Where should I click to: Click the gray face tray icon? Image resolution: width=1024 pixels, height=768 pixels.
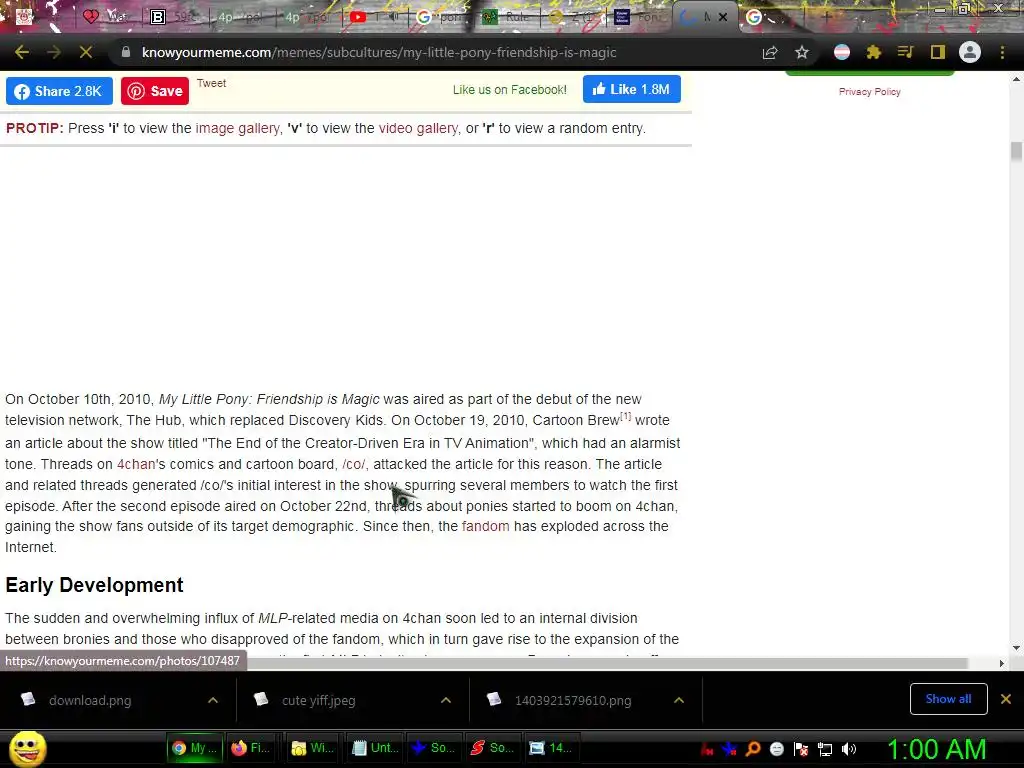776,749
